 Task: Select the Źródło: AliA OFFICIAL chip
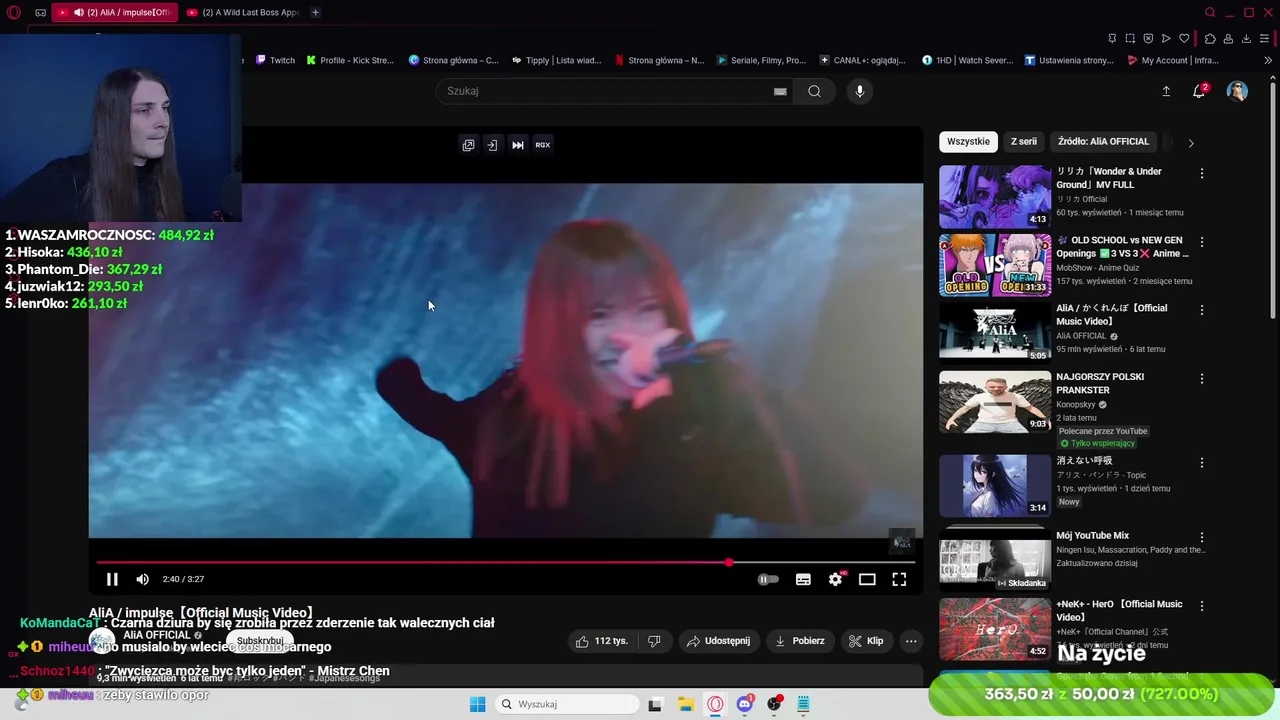(1104, 142)
